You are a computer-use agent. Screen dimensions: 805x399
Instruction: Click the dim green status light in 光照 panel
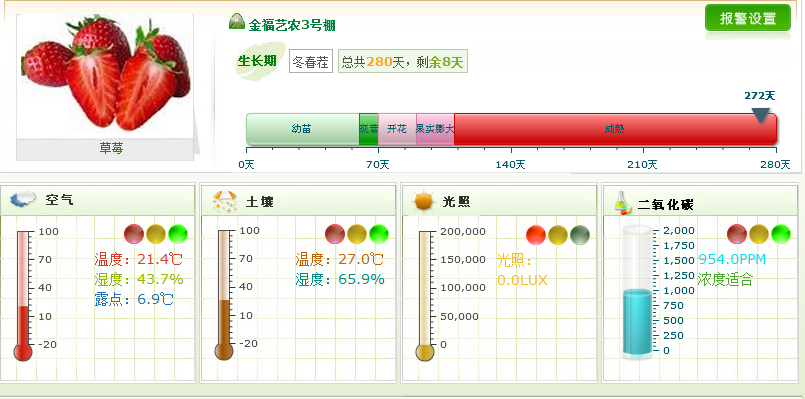pos(580,235)
